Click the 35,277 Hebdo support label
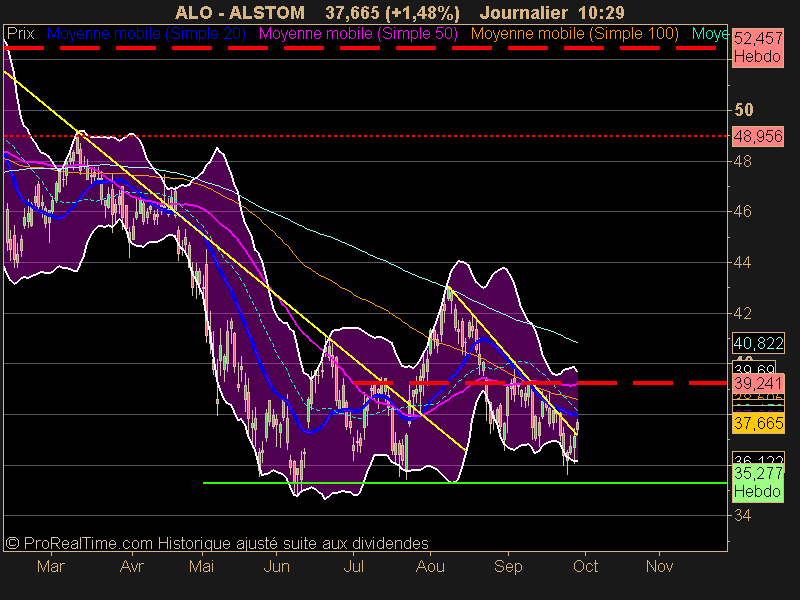The width and height of the screenshot is (800, 600). tap(758, 482)
